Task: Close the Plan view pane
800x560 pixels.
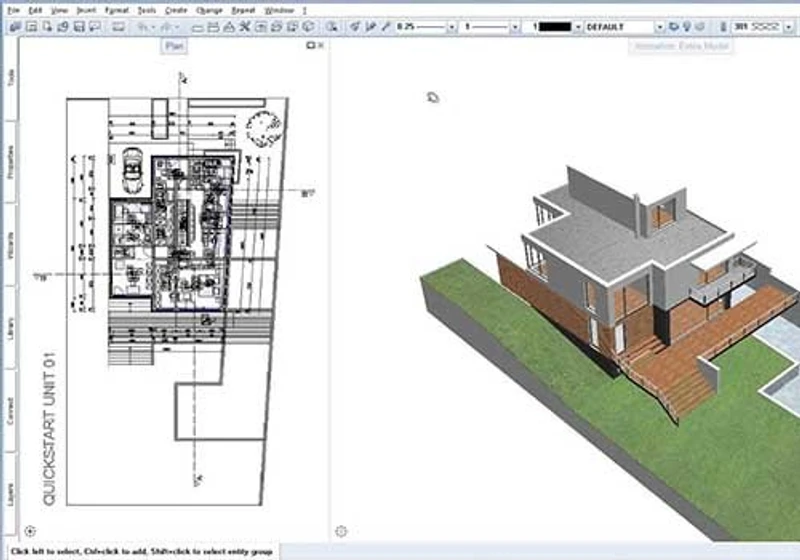Action: click(x=320, y=45)
